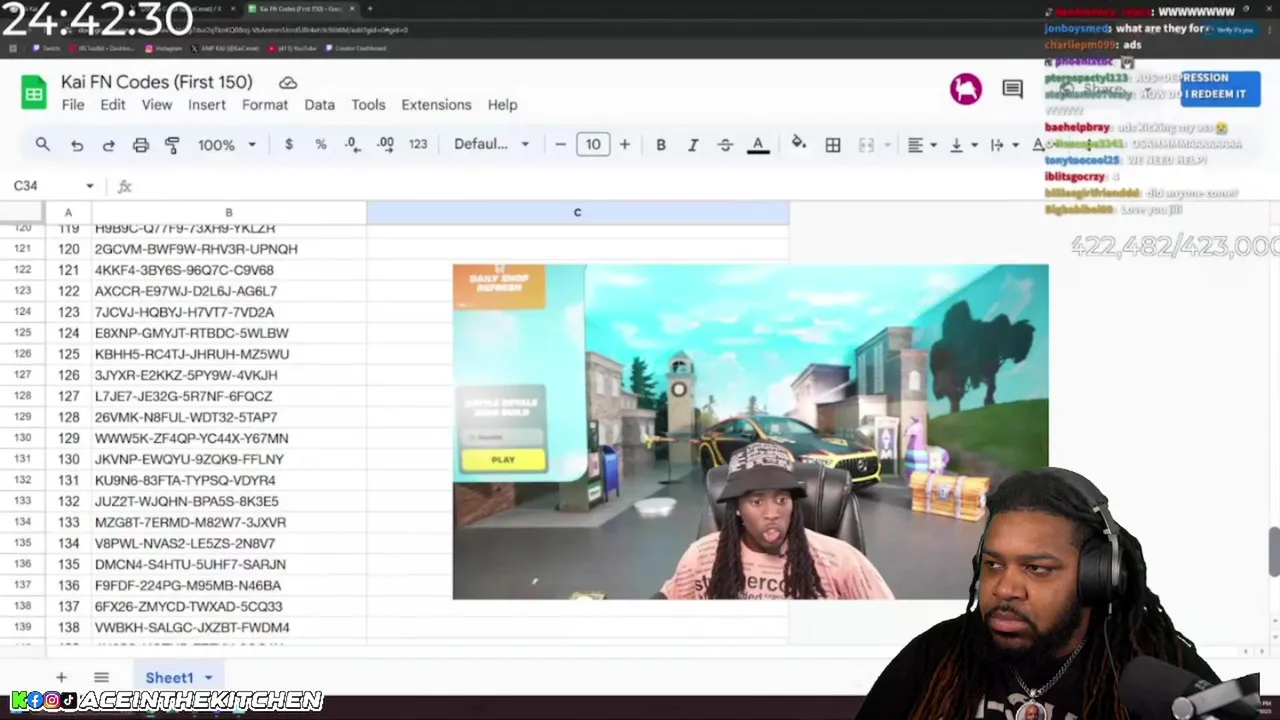Select column B header

point(229,212)
